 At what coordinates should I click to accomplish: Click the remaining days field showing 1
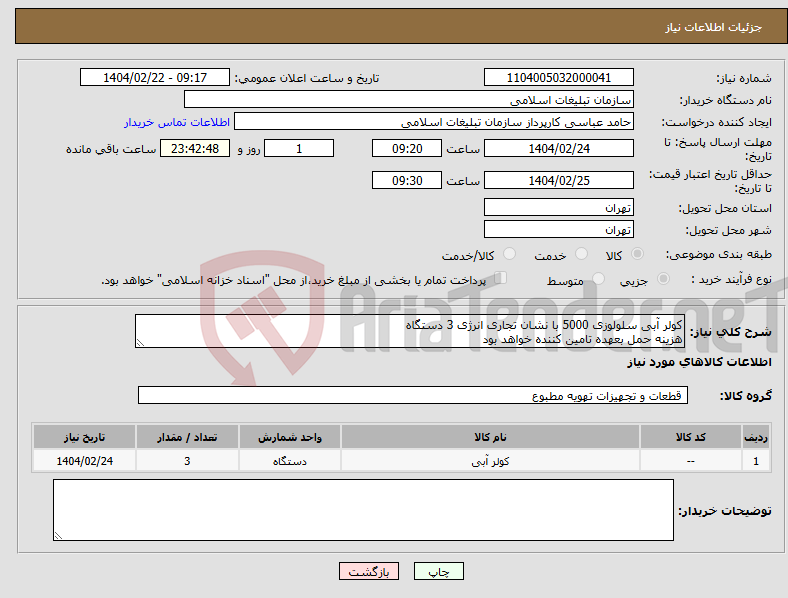point(299,148)
